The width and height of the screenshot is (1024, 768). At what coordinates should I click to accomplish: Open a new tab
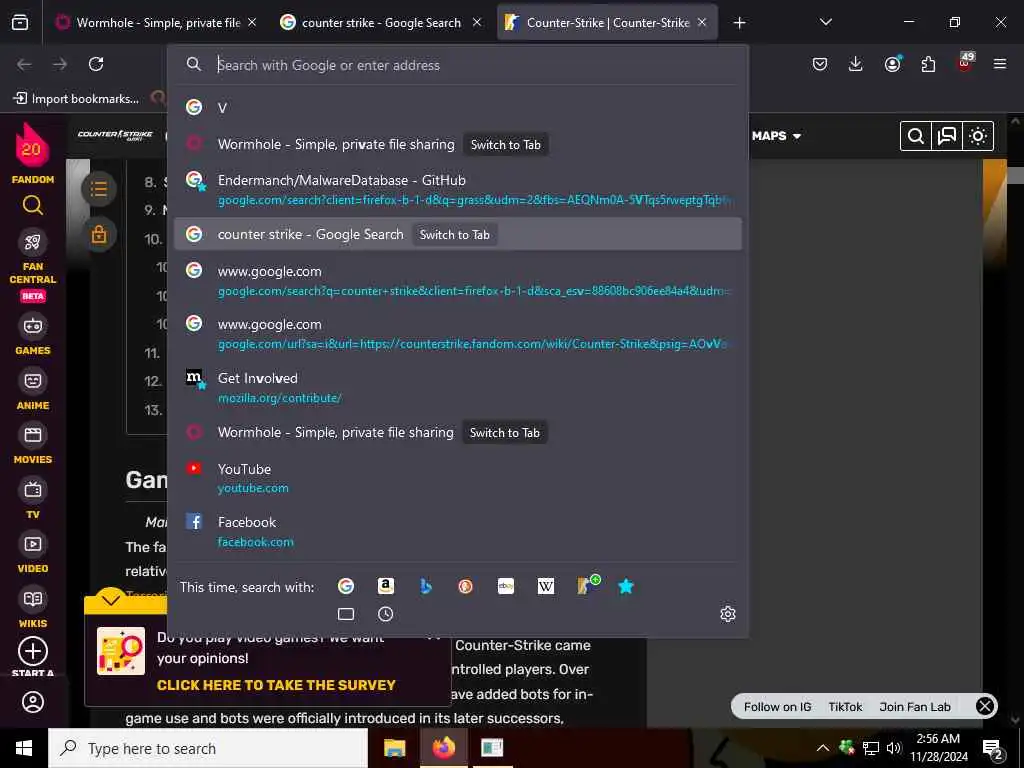(739, 22)
